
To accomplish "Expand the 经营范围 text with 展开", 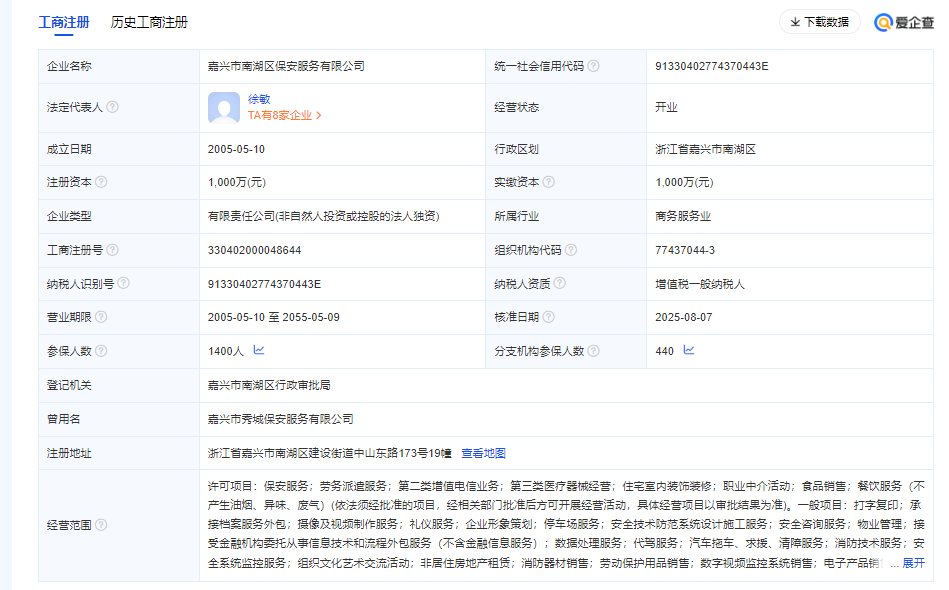I will point(913,563).
